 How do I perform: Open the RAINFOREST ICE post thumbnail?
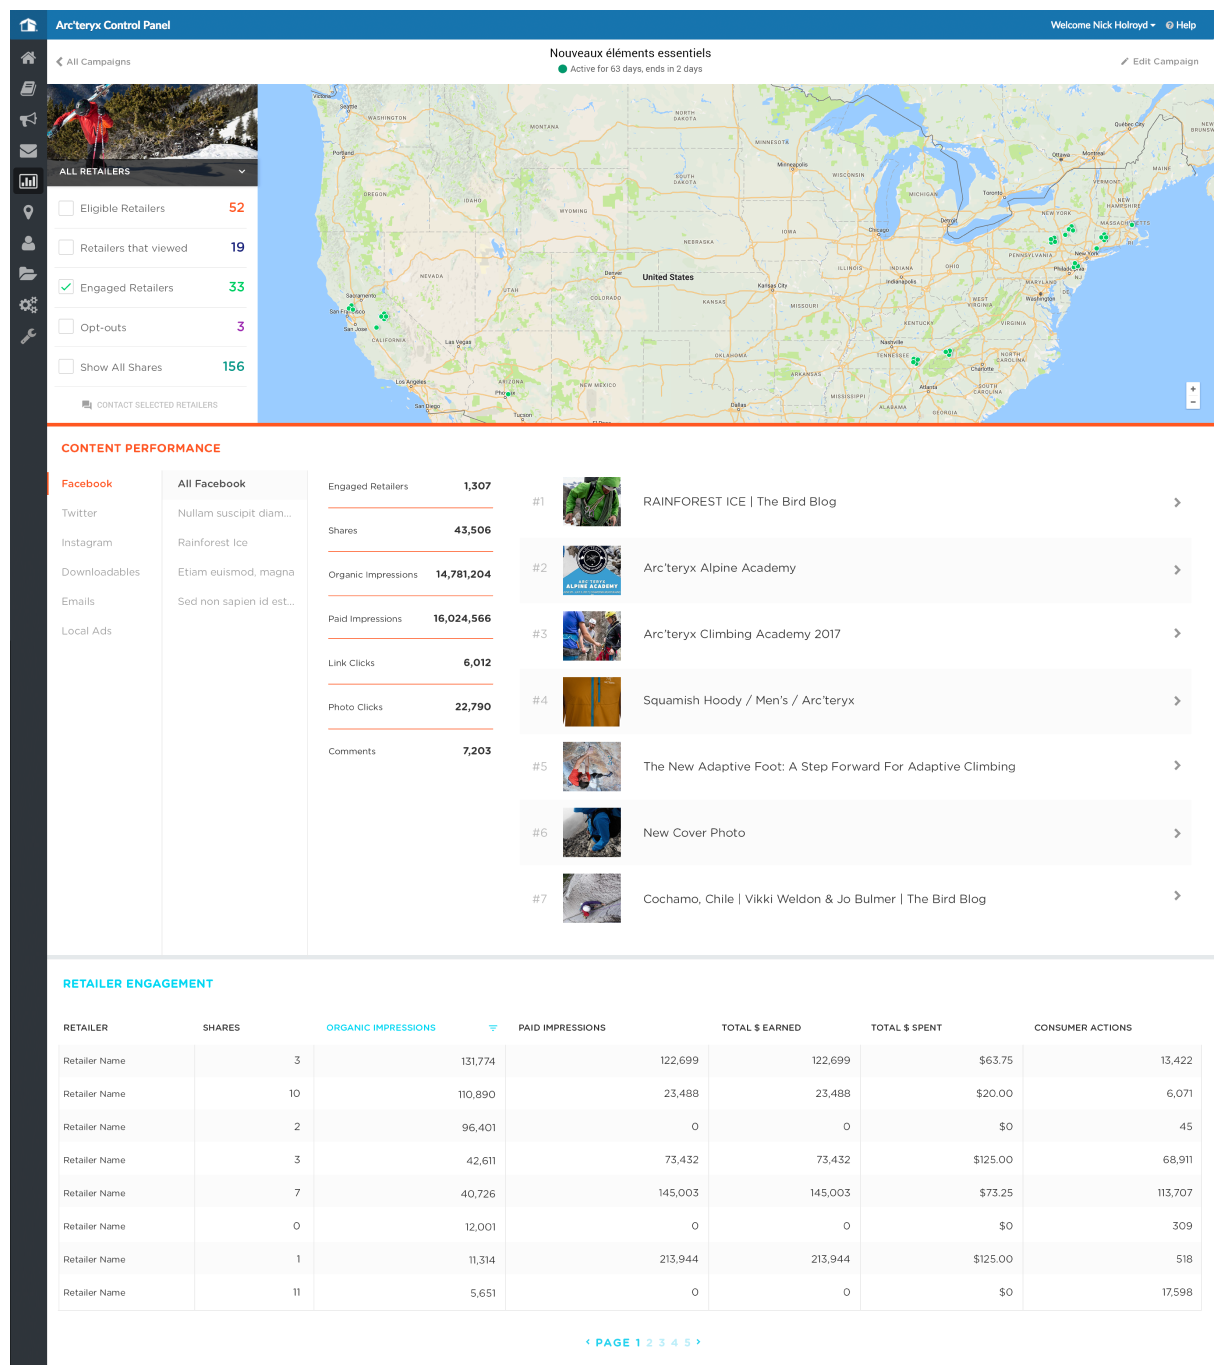[592, 502]
